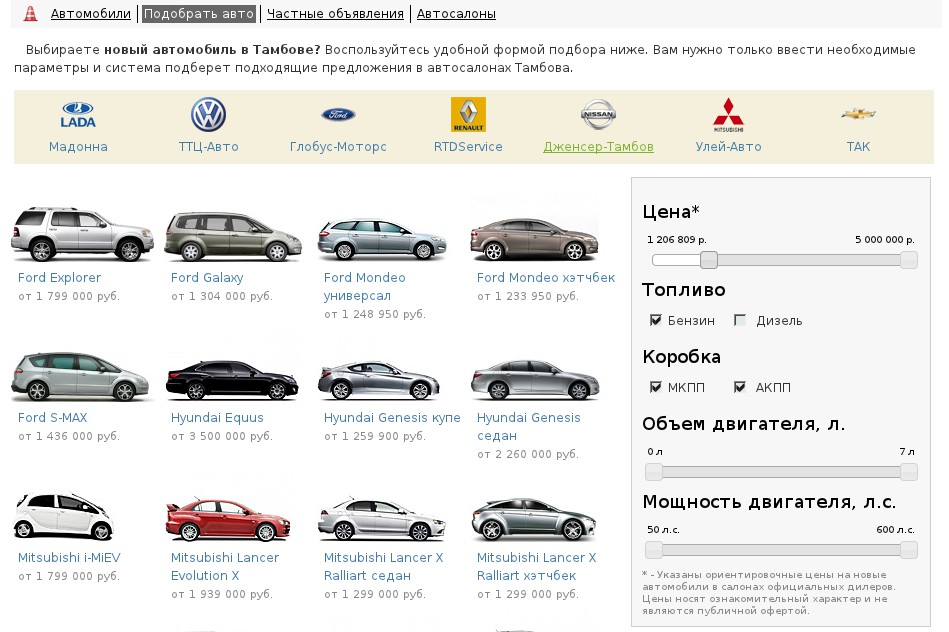Click the Hyundai Genesis купе image
949x632 pixels.
click(379, 381)
